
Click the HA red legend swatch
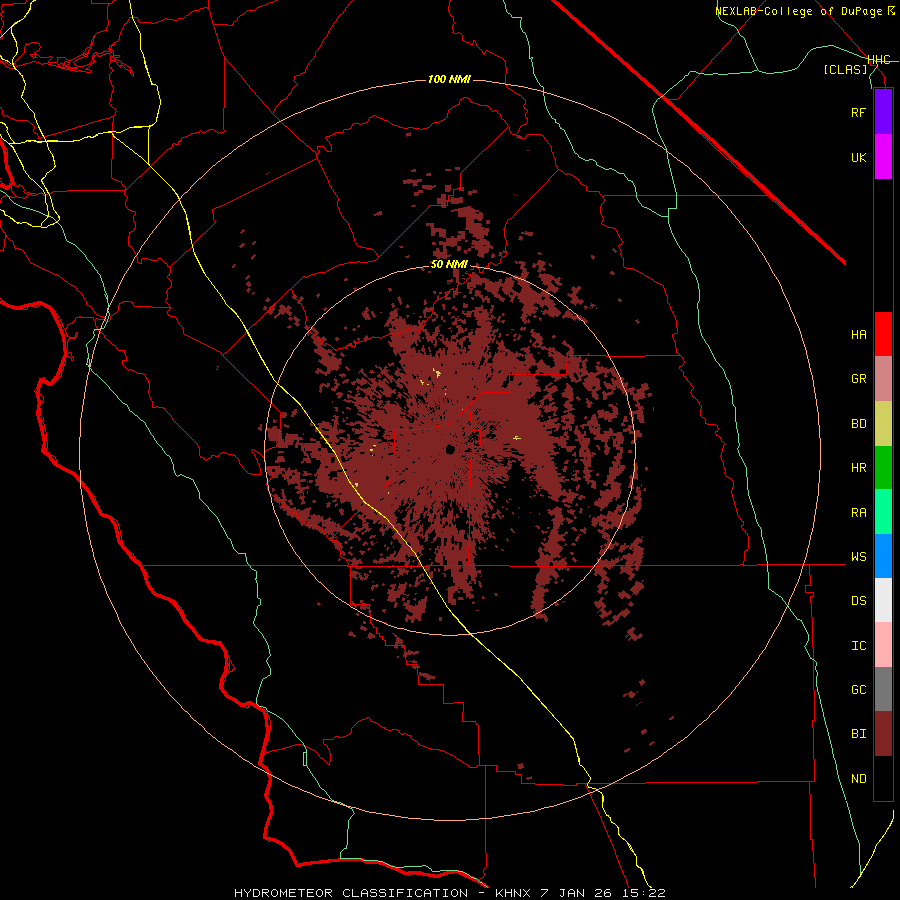883,334
